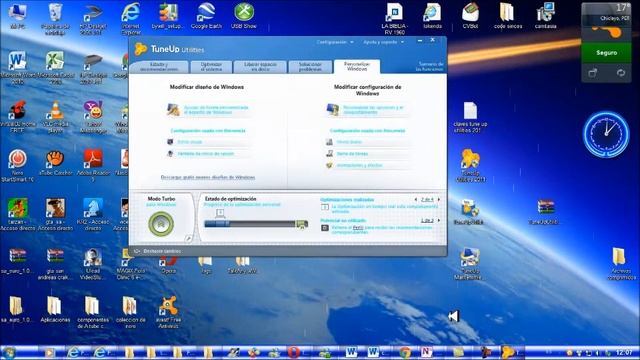Open link to customize Windows appearance
640x360 pixels.
pos(216,109)
